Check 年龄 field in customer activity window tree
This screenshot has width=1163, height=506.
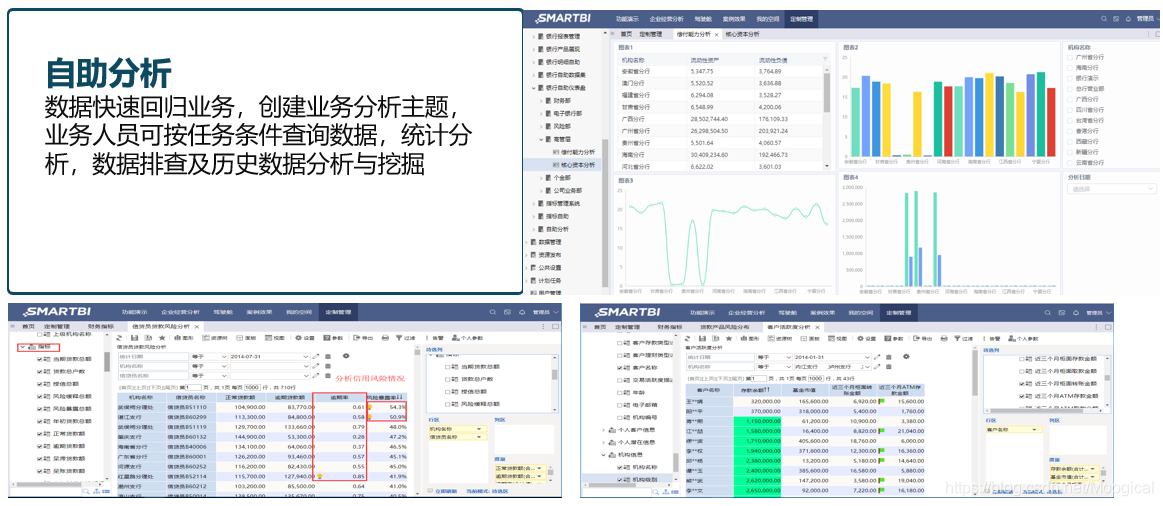pos(620,392)
